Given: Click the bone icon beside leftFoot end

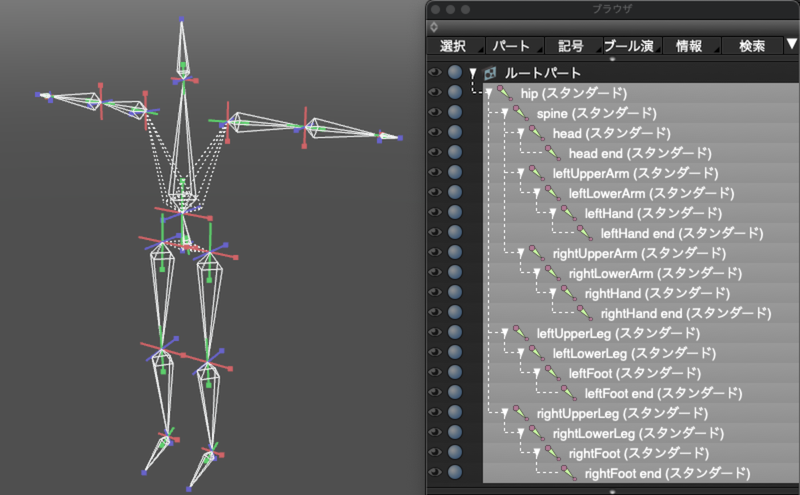Looking at the screenshot, I should point(569,393).
